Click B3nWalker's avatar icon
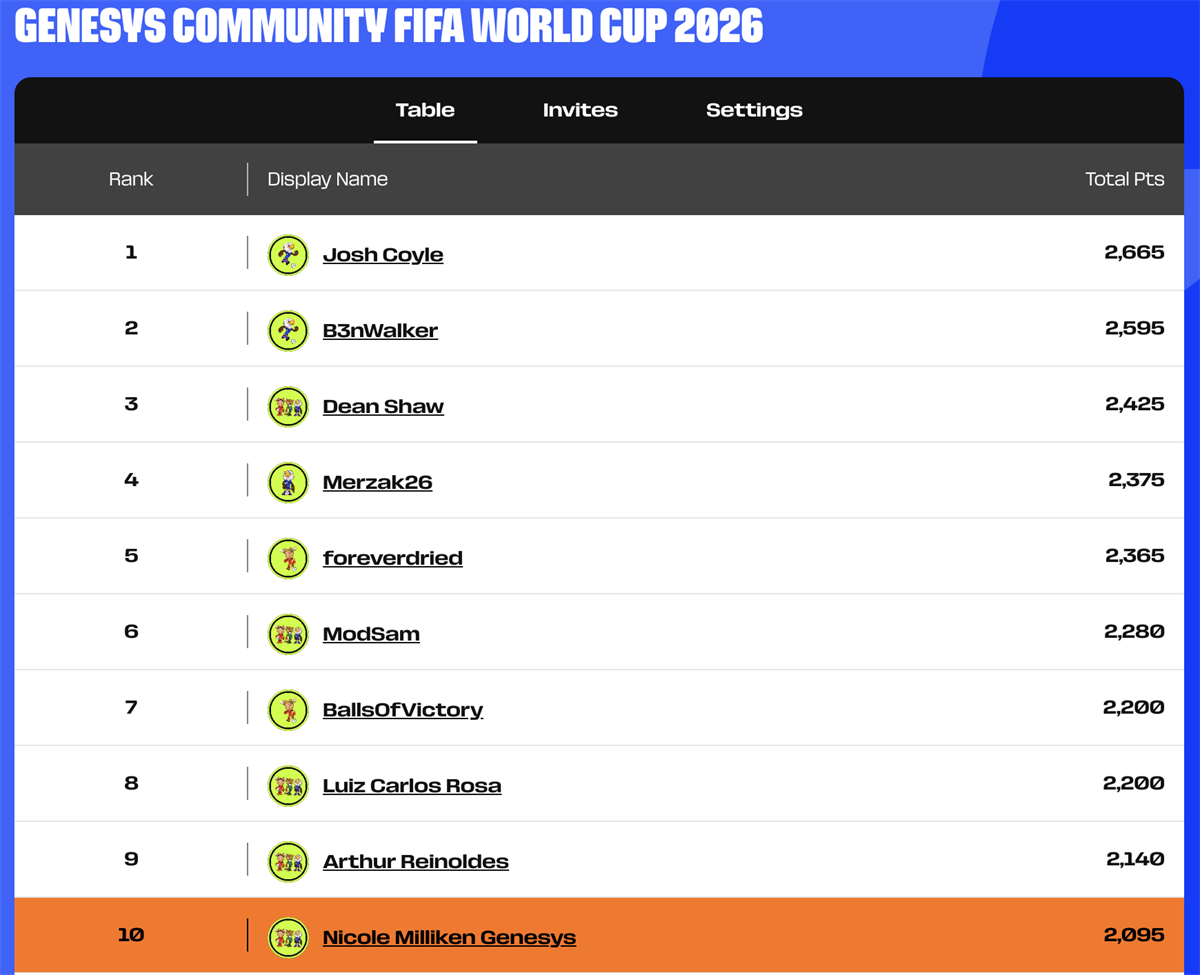The image size is (1200, 975). point(288,330)
